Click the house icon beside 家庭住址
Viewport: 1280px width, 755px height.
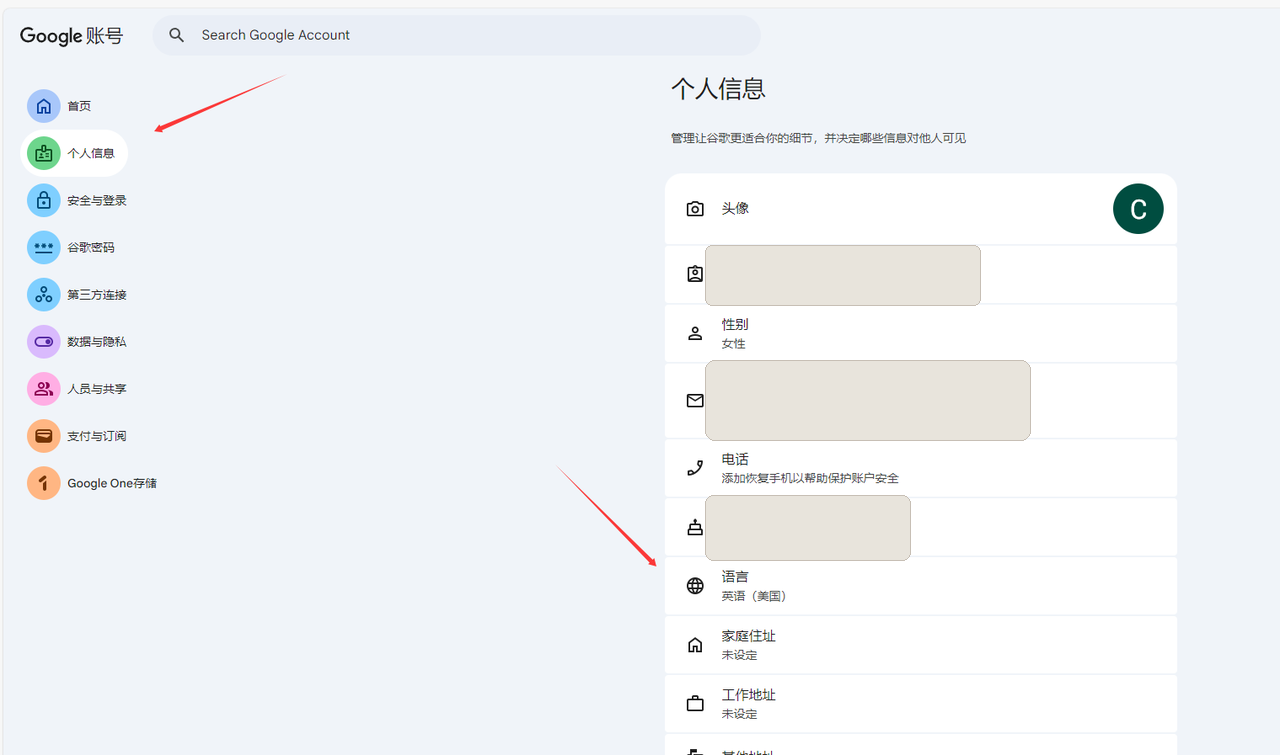click(x=695, y=645)
